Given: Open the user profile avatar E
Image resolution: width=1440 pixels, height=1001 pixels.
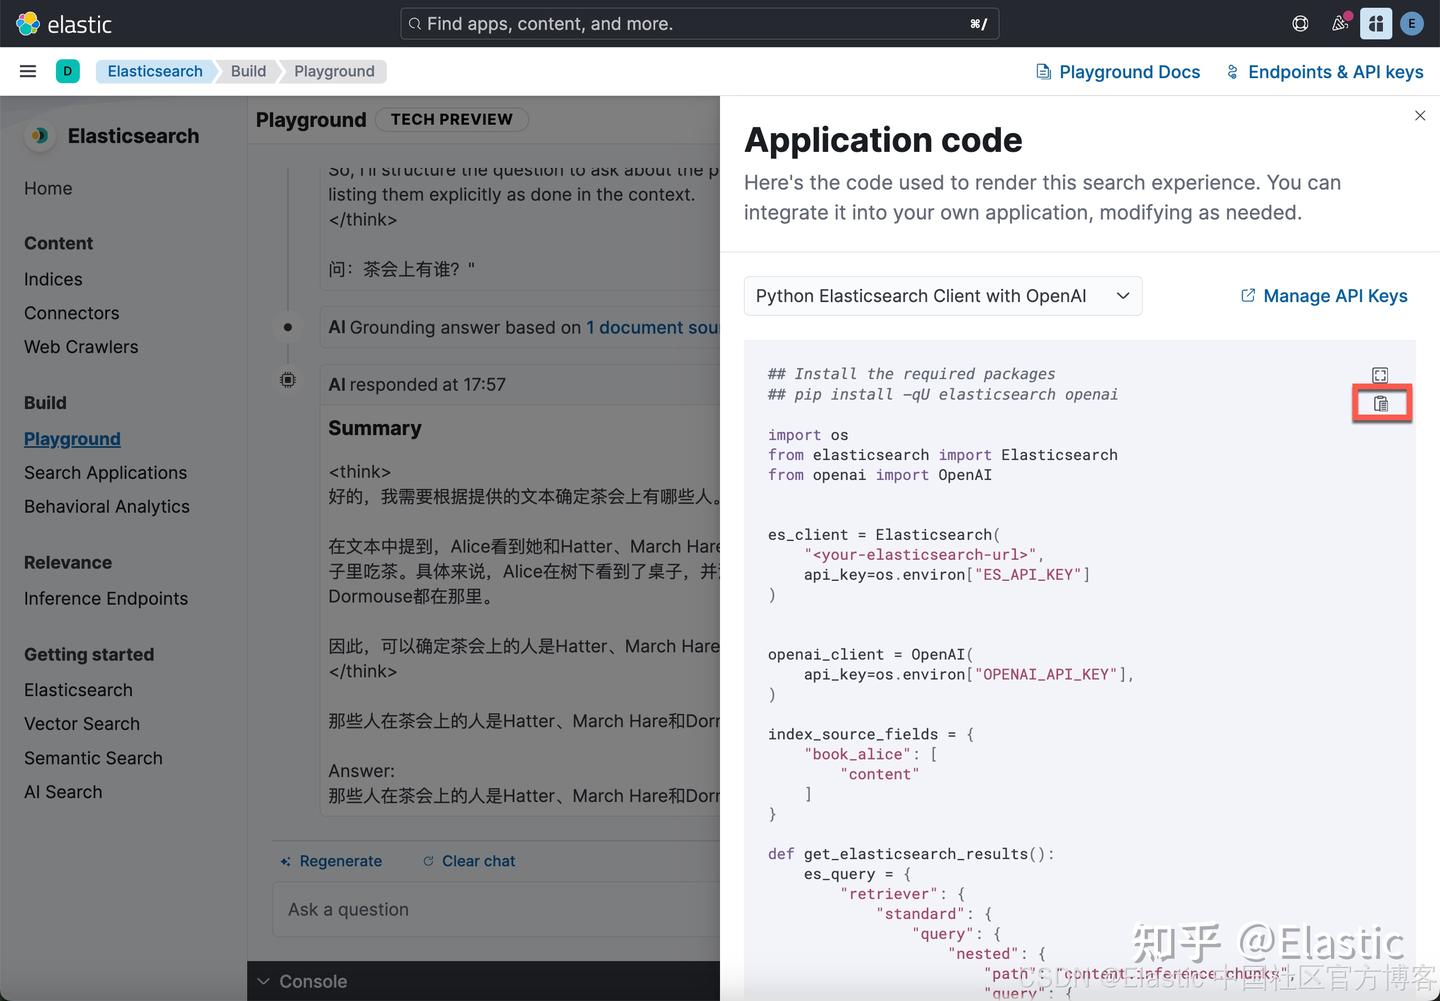Looking at the screenshot, I should tap(1412, 23).
